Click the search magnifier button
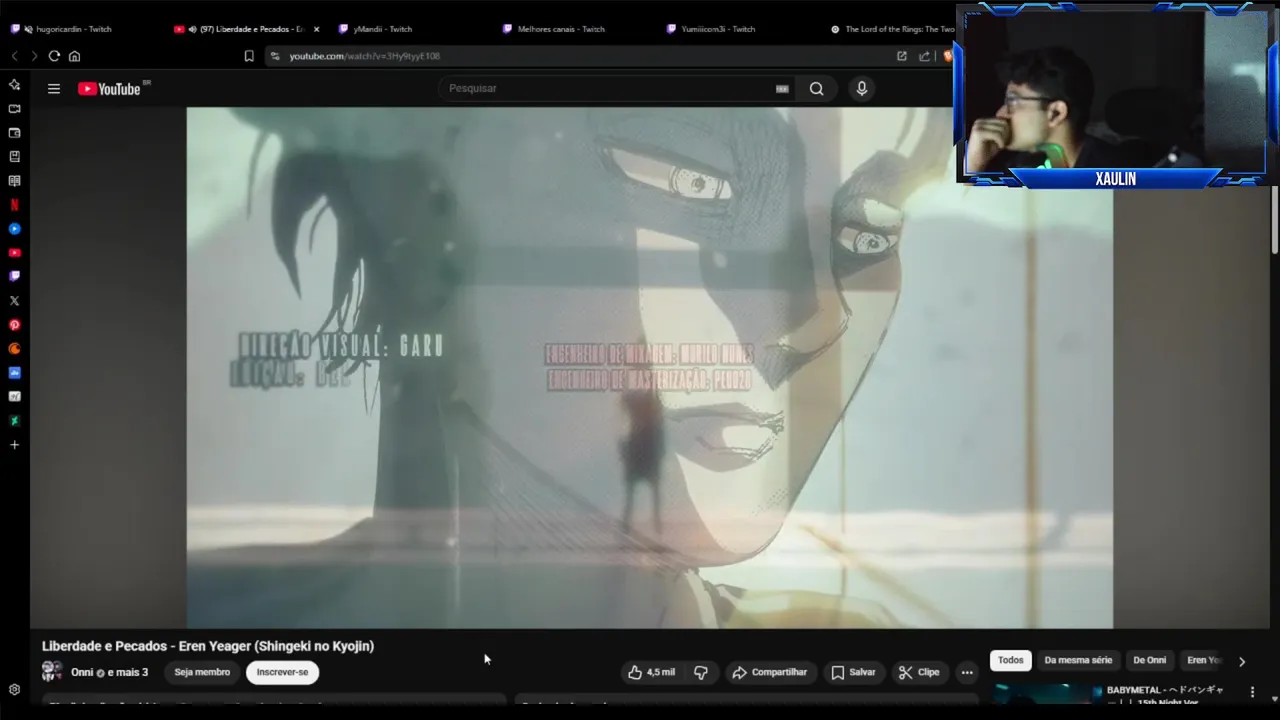1280x720 pixels. (x=817, y=89)
